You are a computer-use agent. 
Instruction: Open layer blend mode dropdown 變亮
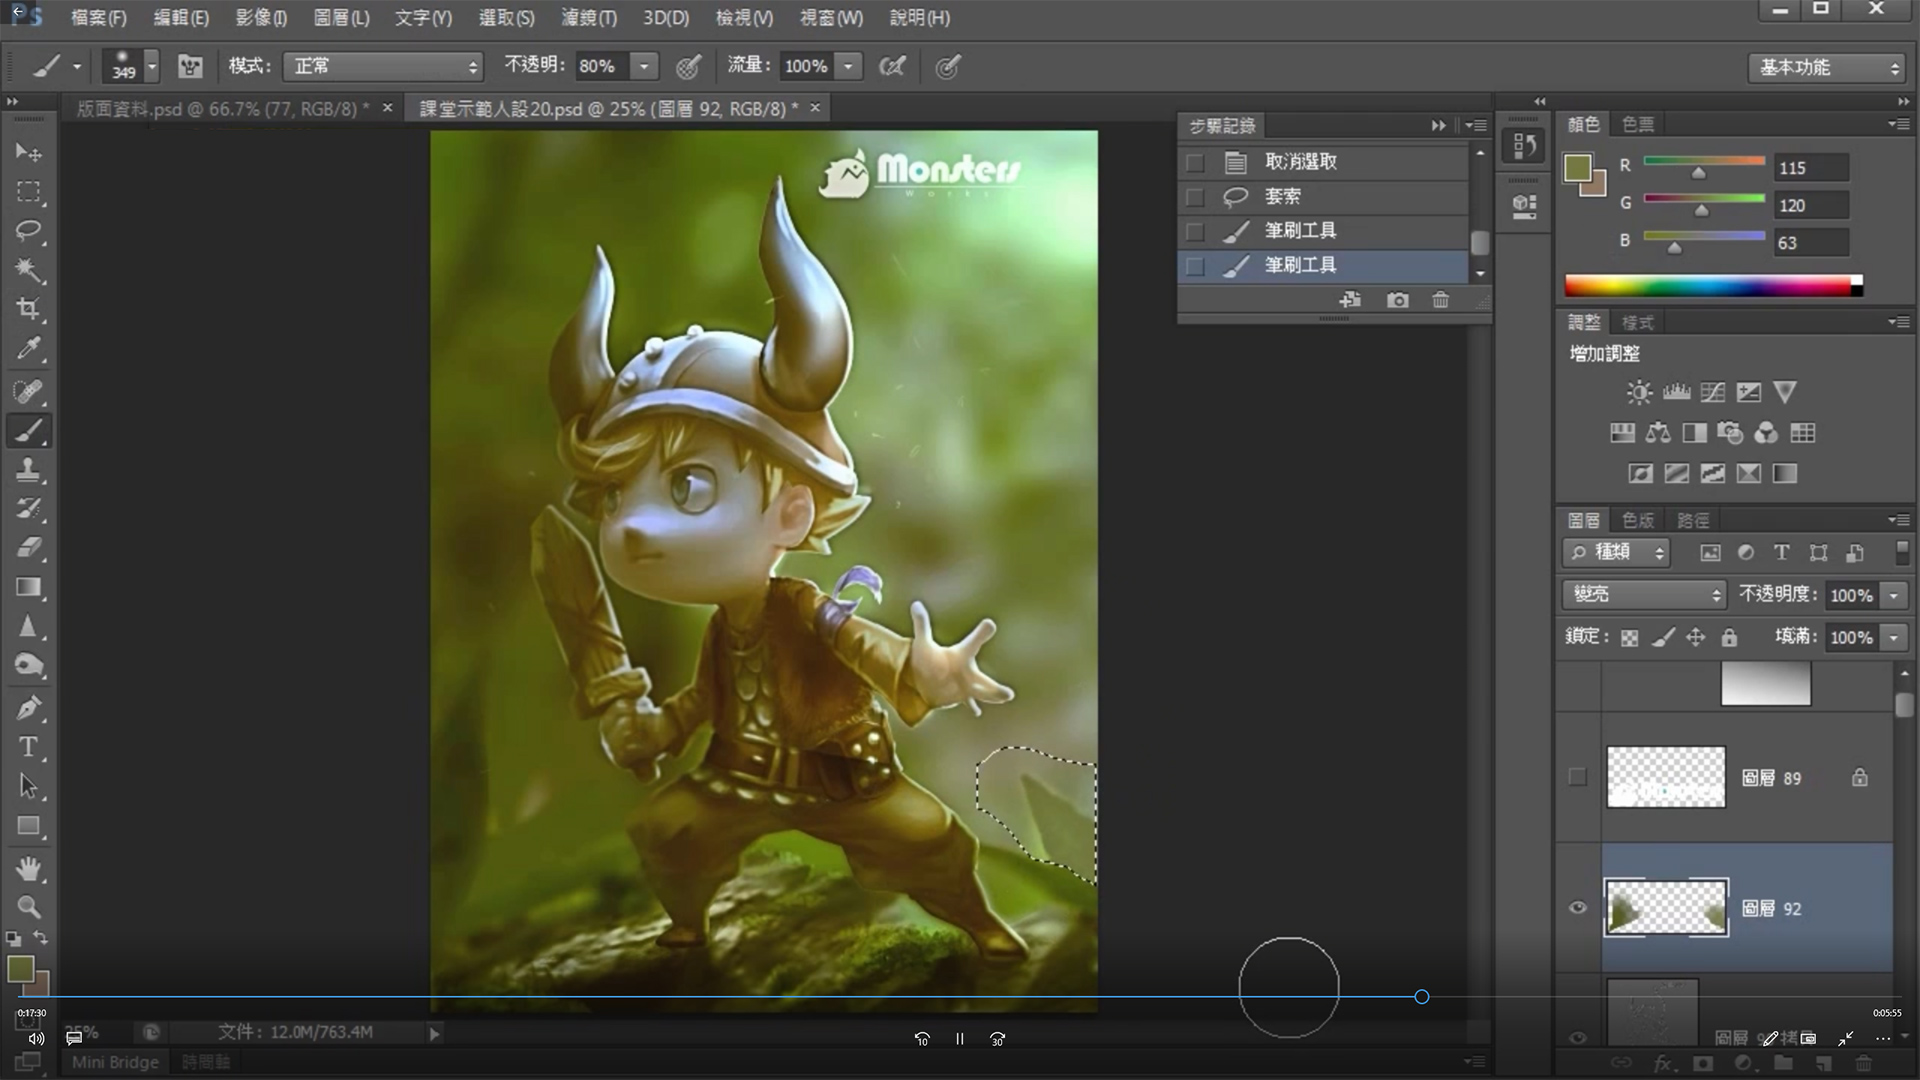[1645, 595]
